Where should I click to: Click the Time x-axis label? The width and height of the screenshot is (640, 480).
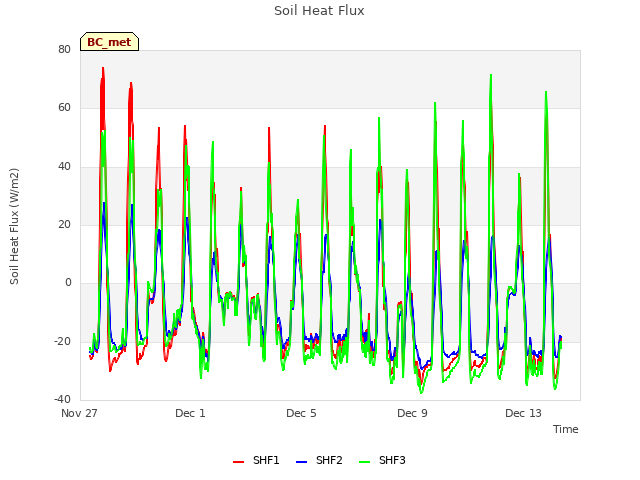pos(566,429)
